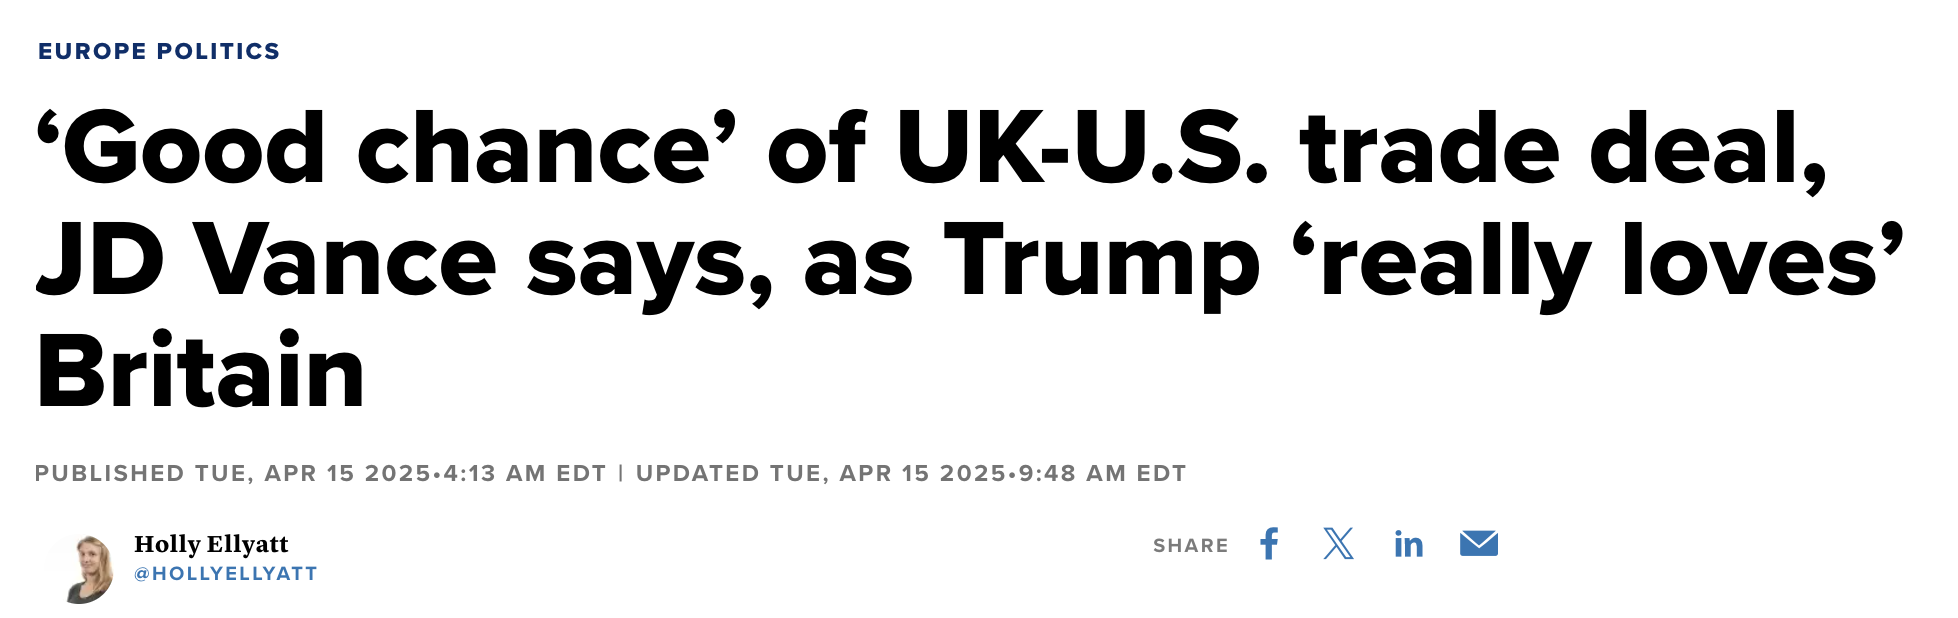The image size is (1958, 618).
Task: Open the Europe Politics section link
Action: pos(159,51)
